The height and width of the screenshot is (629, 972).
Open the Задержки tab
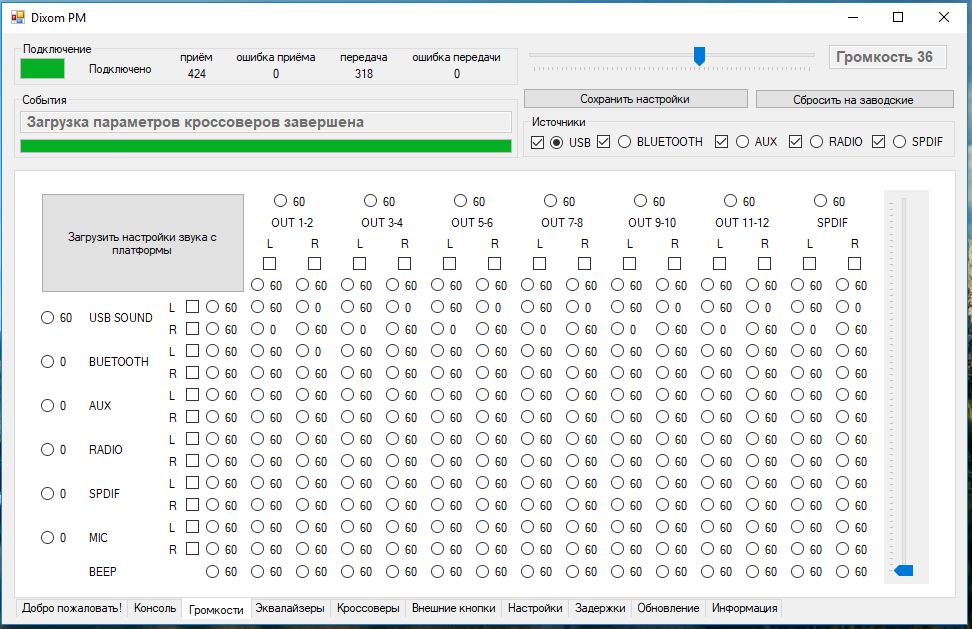(600, 608)
